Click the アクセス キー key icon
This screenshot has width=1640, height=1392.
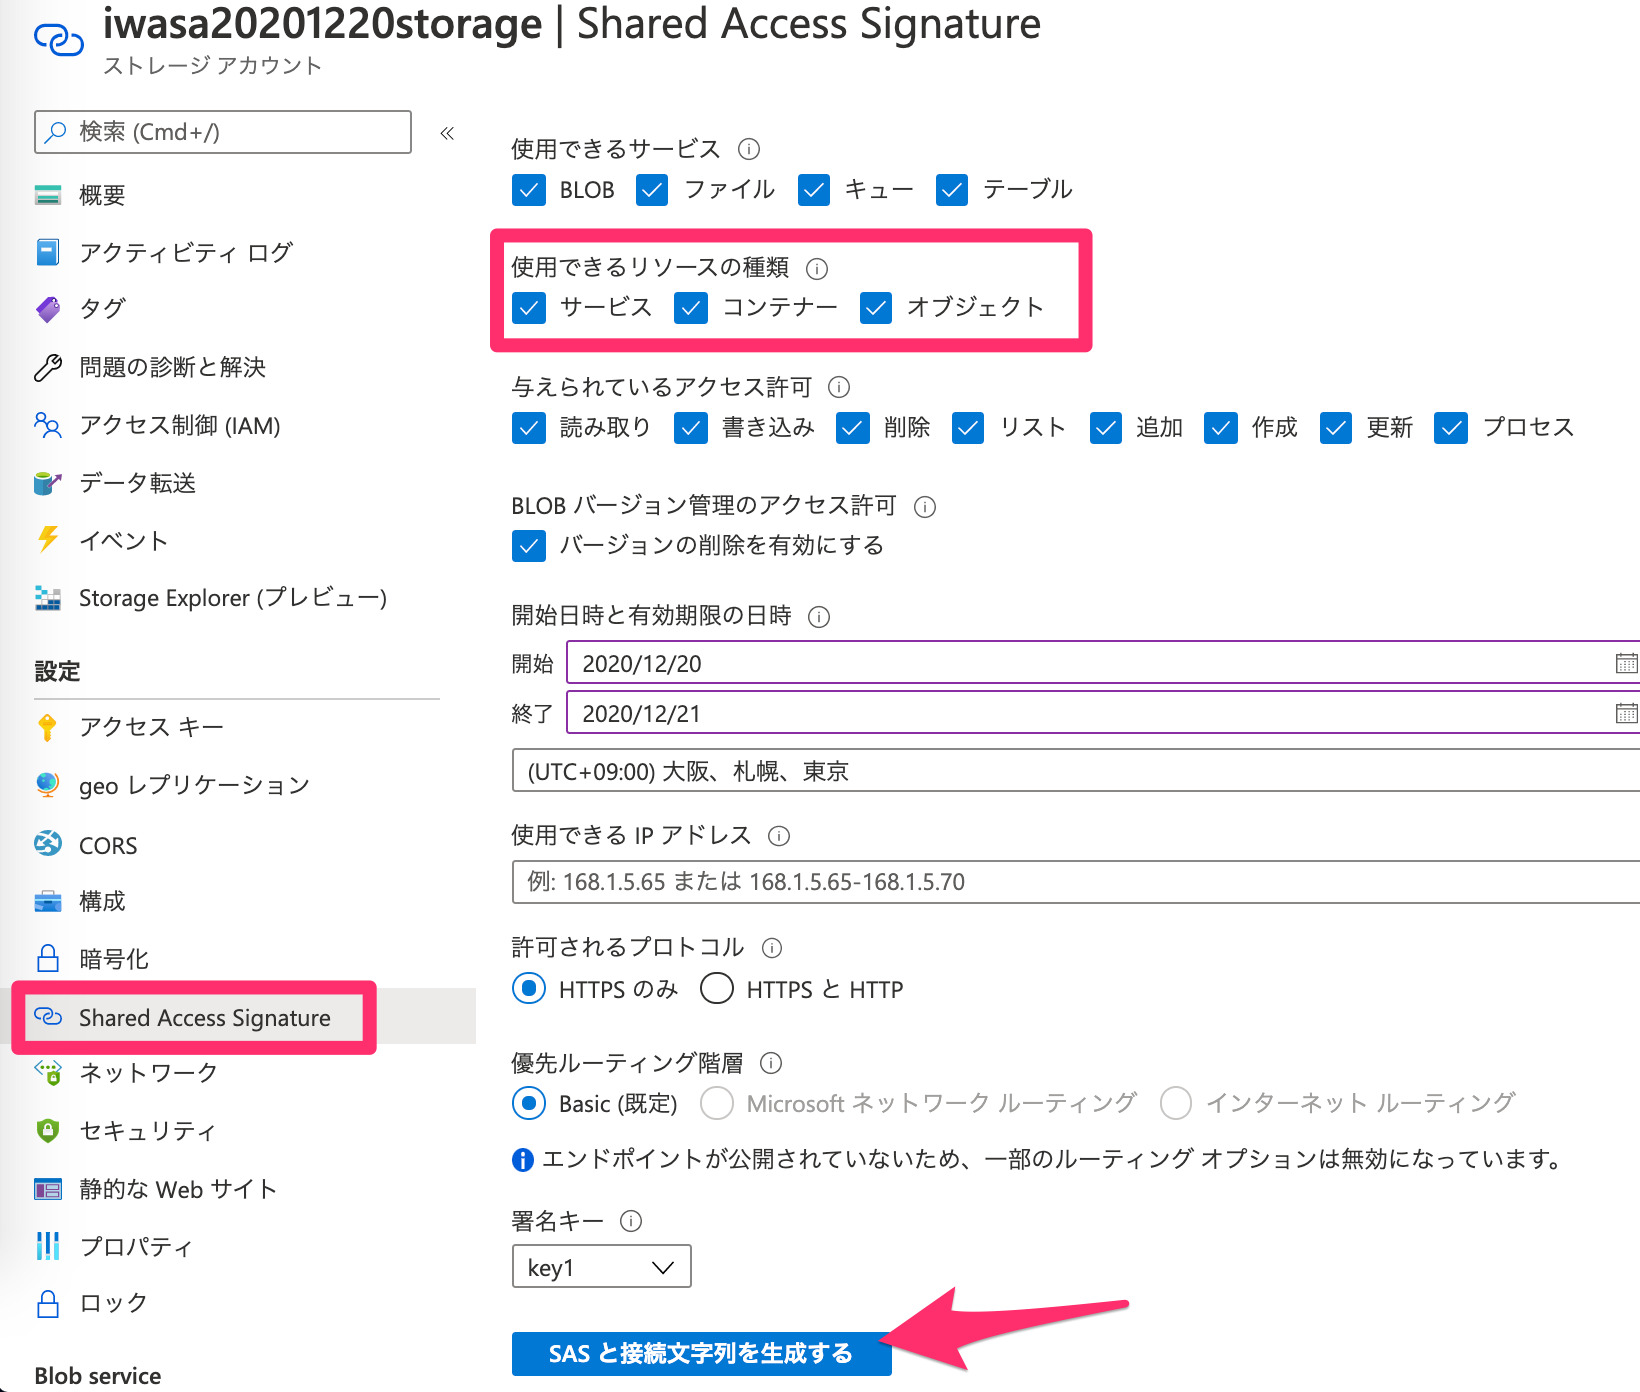(47, 727)
